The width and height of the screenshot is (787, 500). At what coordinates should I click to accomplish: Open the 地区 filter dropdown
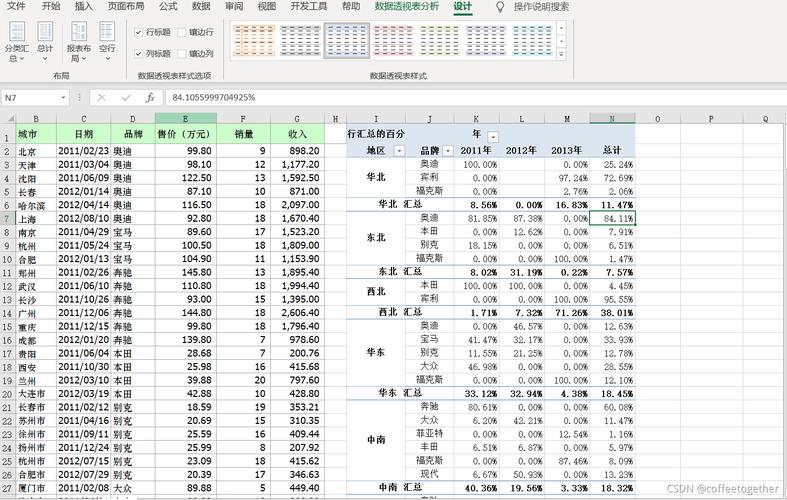click(399, 151)
